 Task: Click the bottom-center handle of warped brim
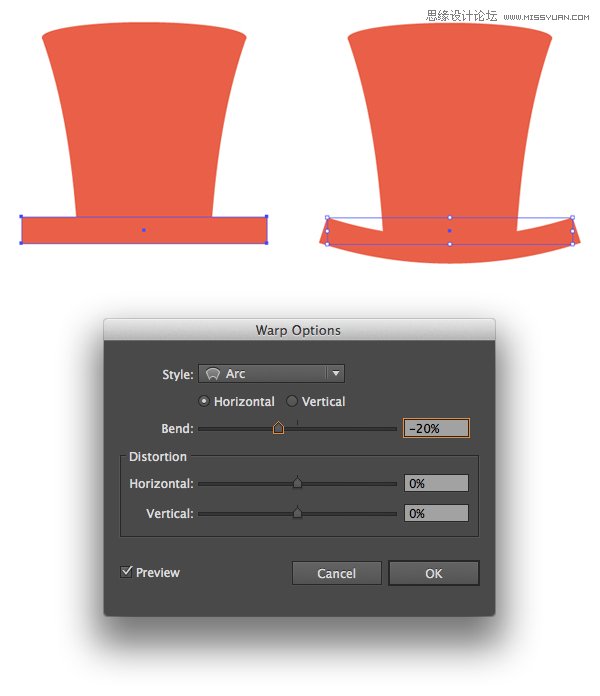450,244
